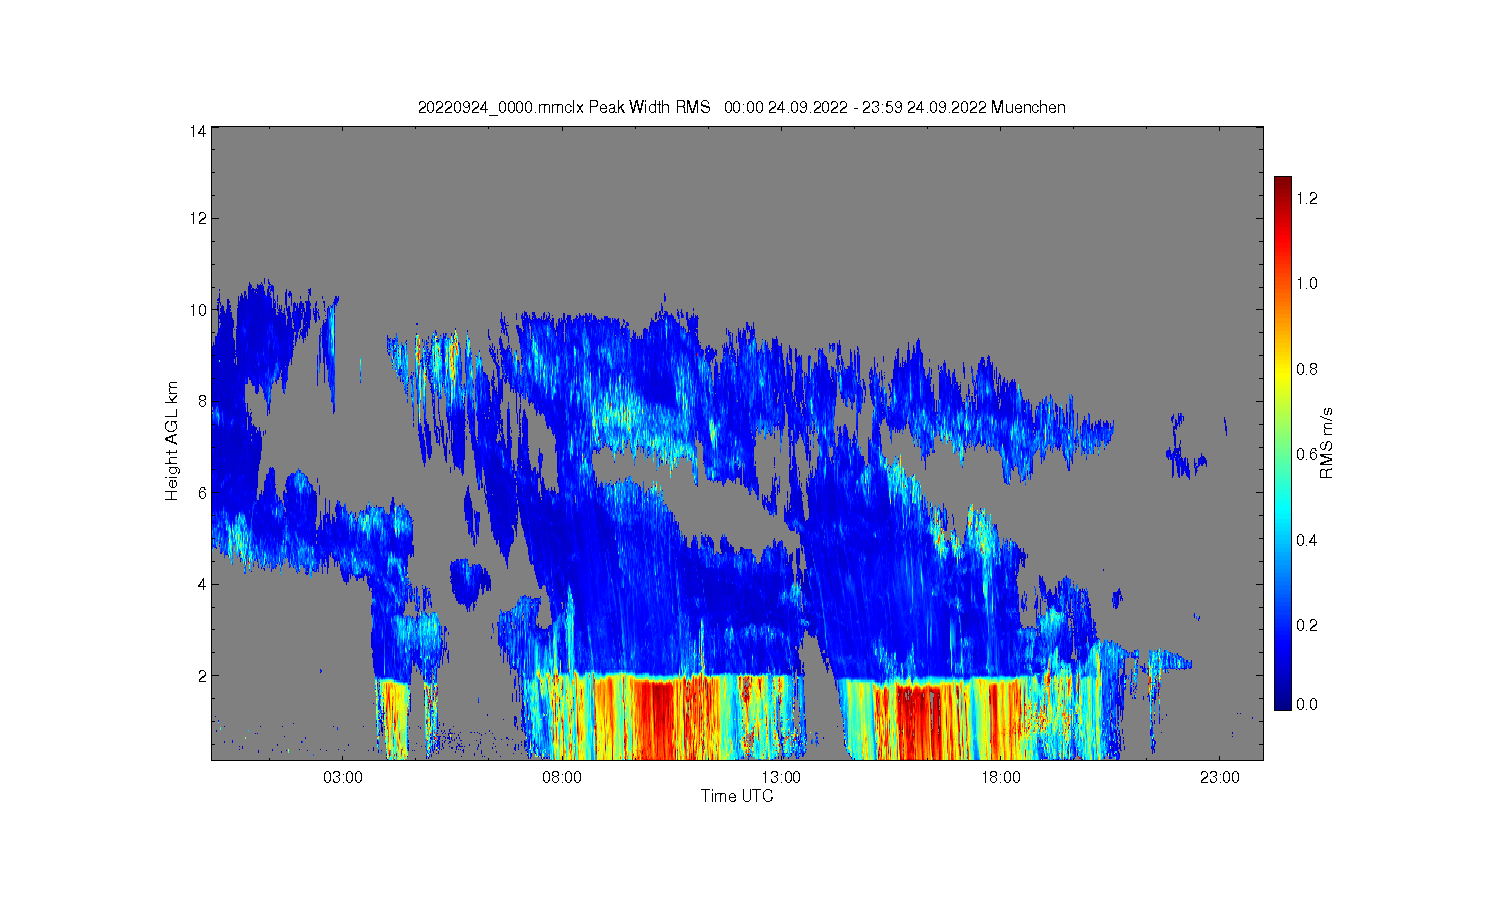Viewport: 1500px width, 900px height.
Task: Click the colorbar value 1.2
Action: [1307, 199]
